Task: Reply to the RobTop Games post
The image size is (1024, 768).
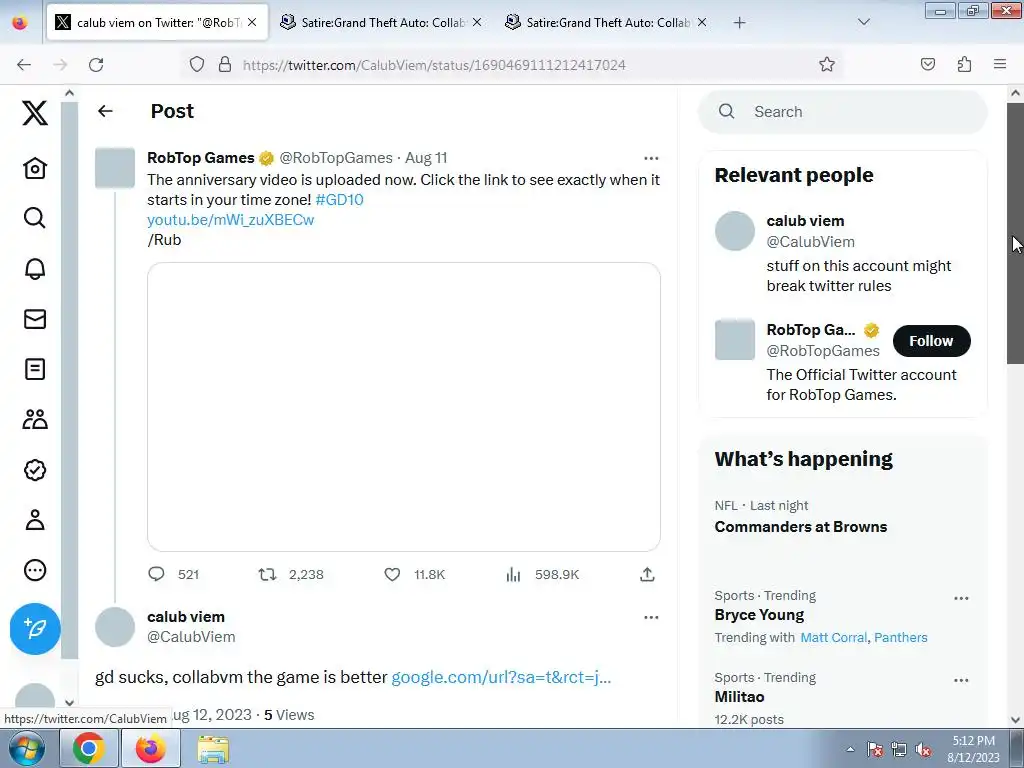Action: (156, 574)
